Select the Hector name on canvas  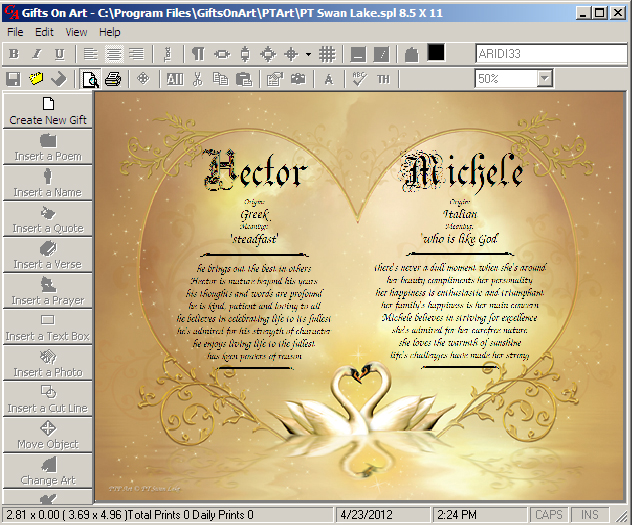click(x=255, y=171)
